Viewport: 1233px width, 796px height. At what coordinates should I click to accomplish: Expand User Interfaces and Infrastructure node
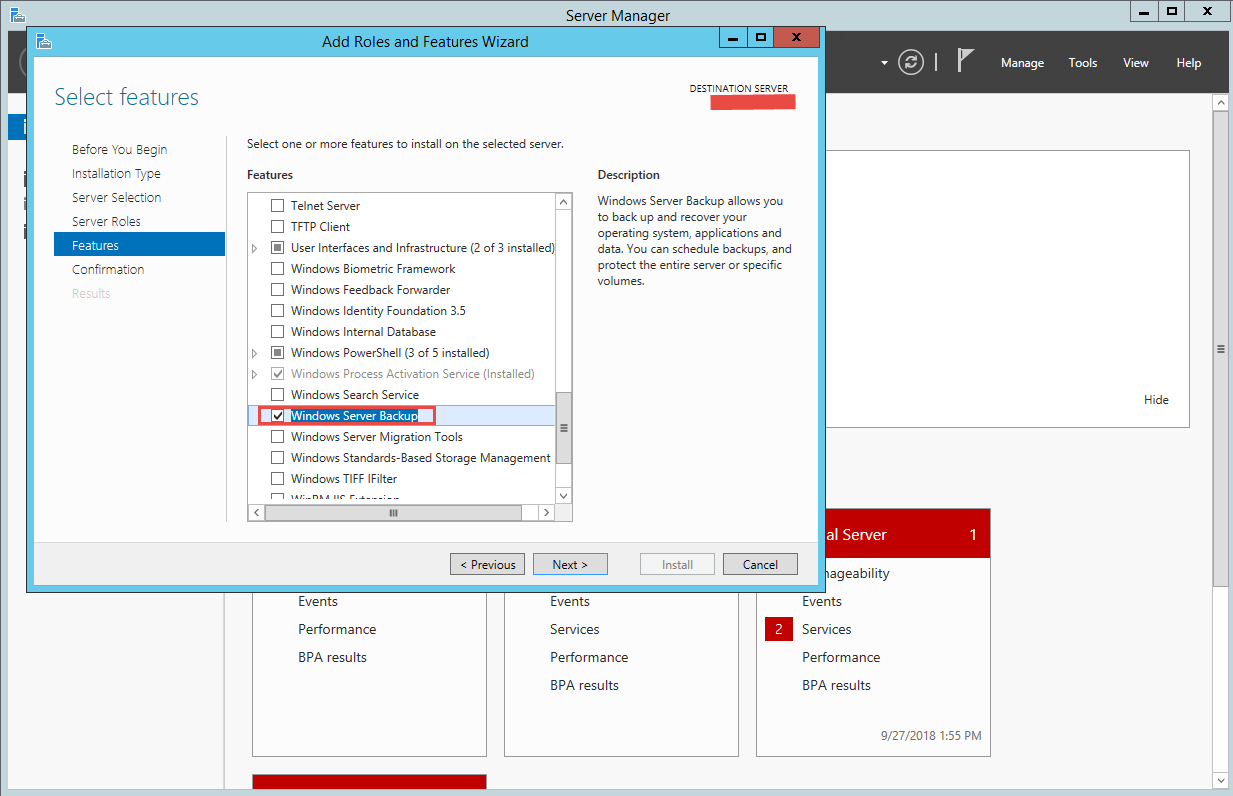click(x=255, y=248)
